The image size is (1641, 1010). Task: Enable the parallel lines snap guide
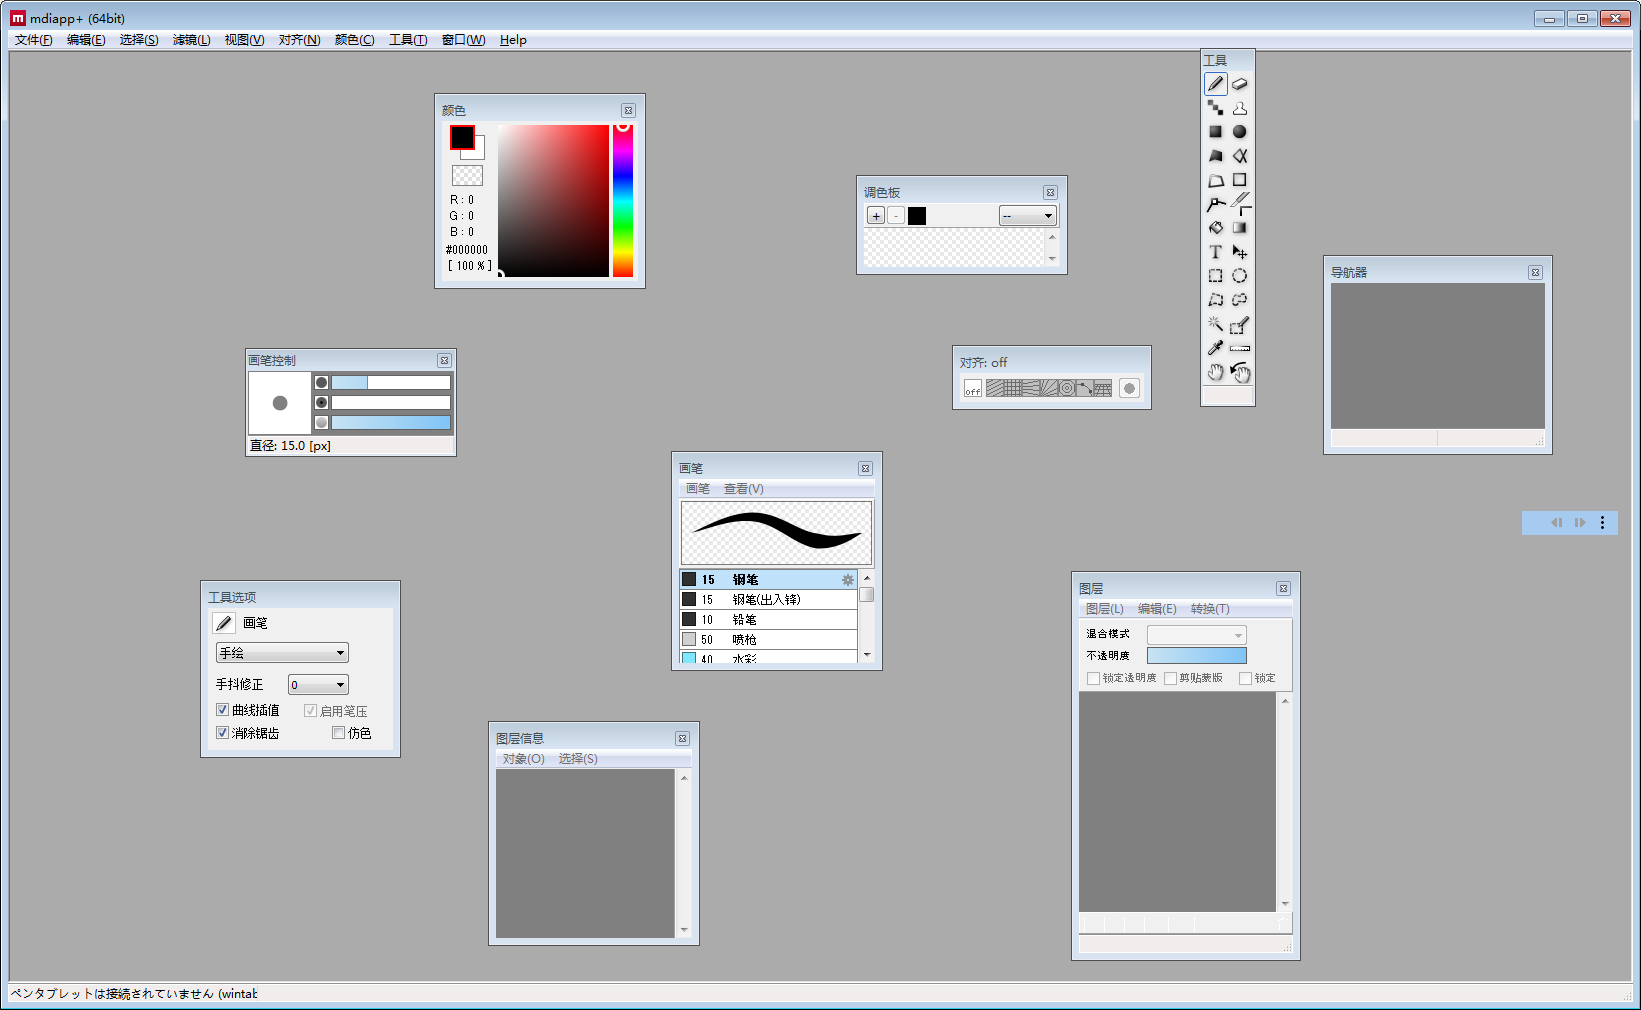click(x=995, y=388)
